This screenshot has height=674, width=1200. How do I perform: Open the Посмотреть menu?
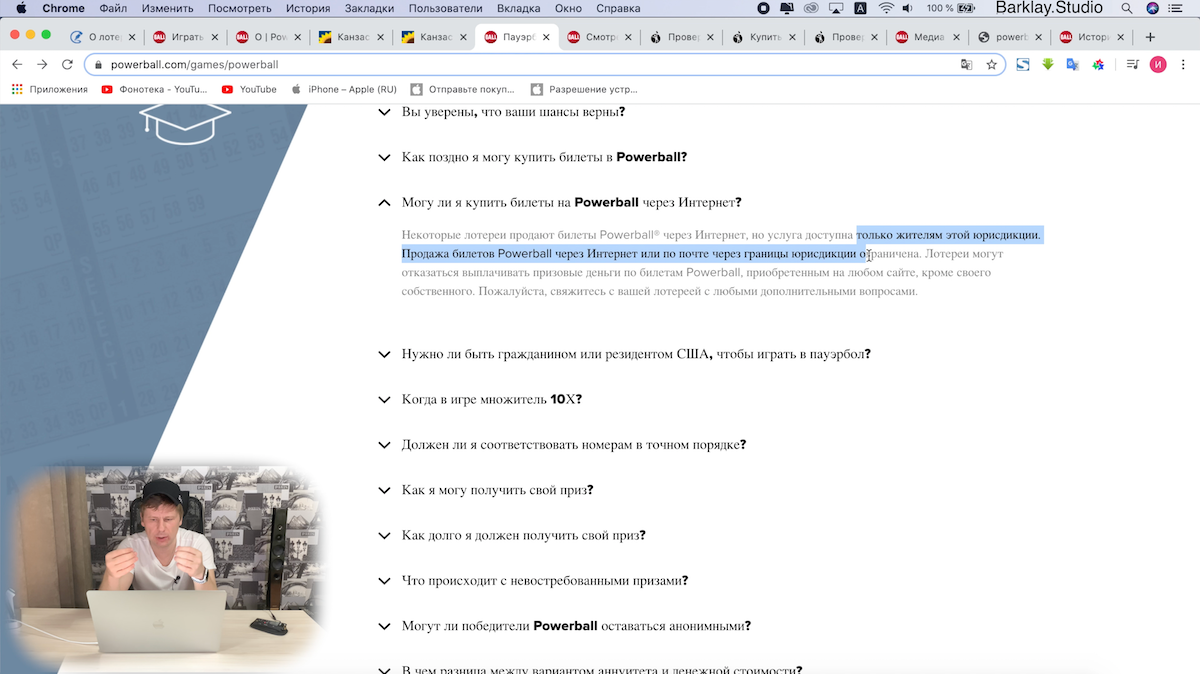coord(240,8)
